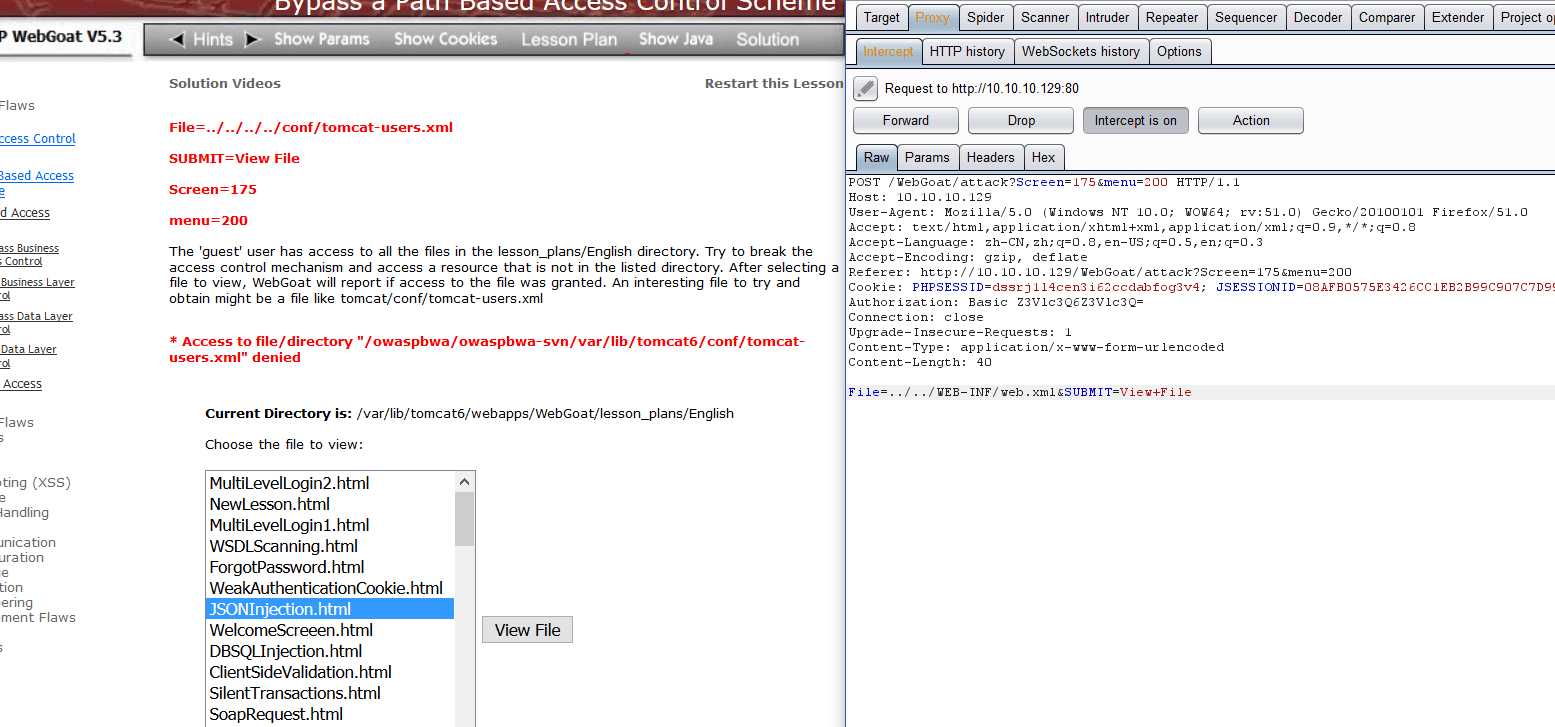
Task: Select the Hex request view tab
Action: point(1043,157)
